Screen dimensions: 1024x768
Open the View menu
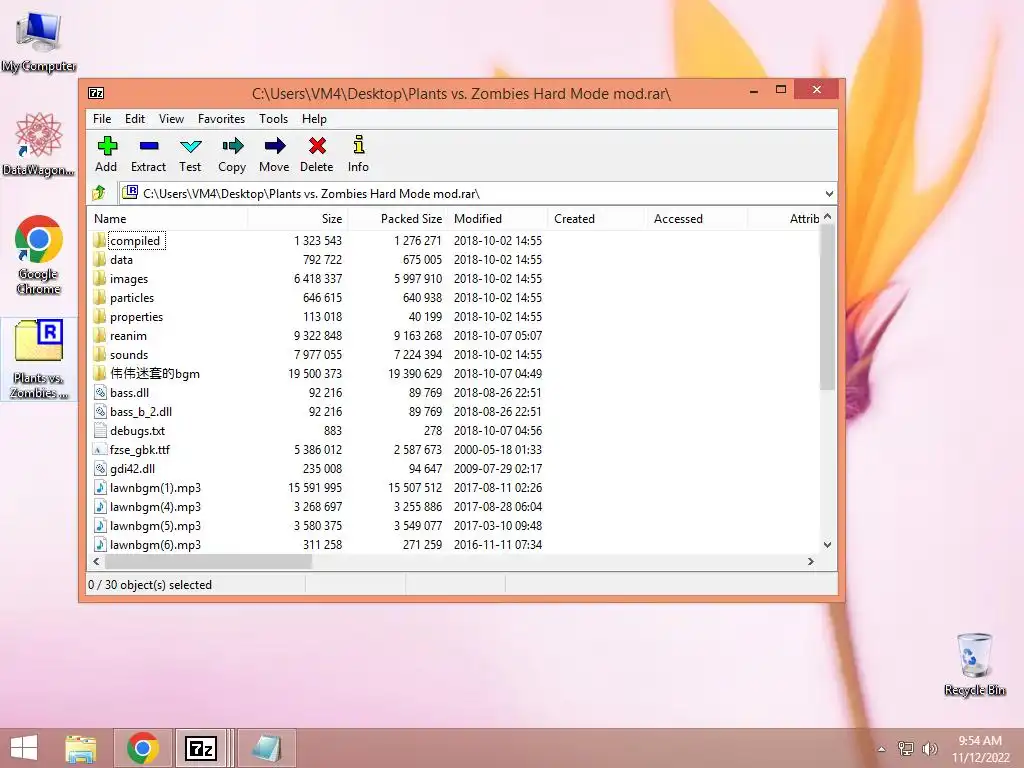tap(171, 119)
